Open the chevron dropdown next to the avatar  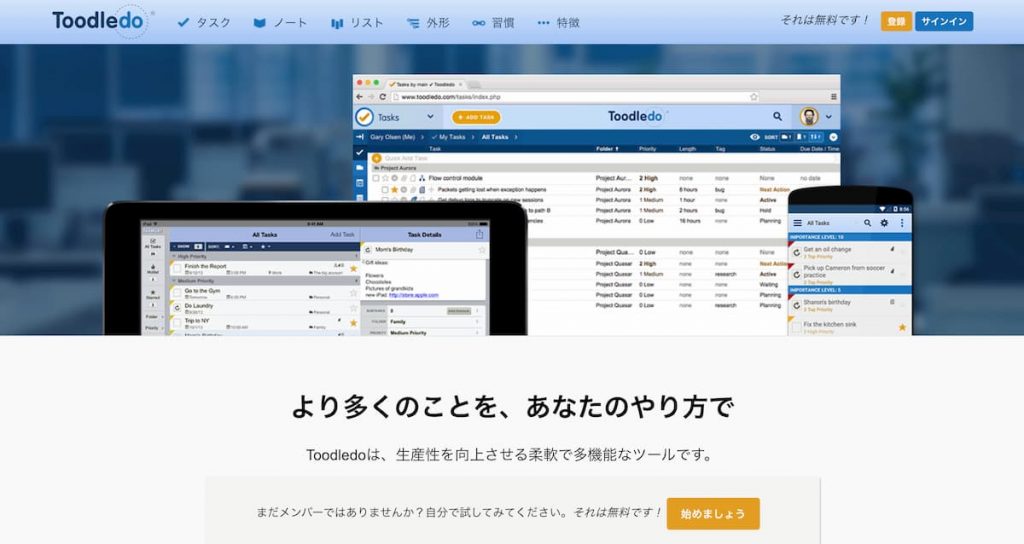click(x=829, y=117)
